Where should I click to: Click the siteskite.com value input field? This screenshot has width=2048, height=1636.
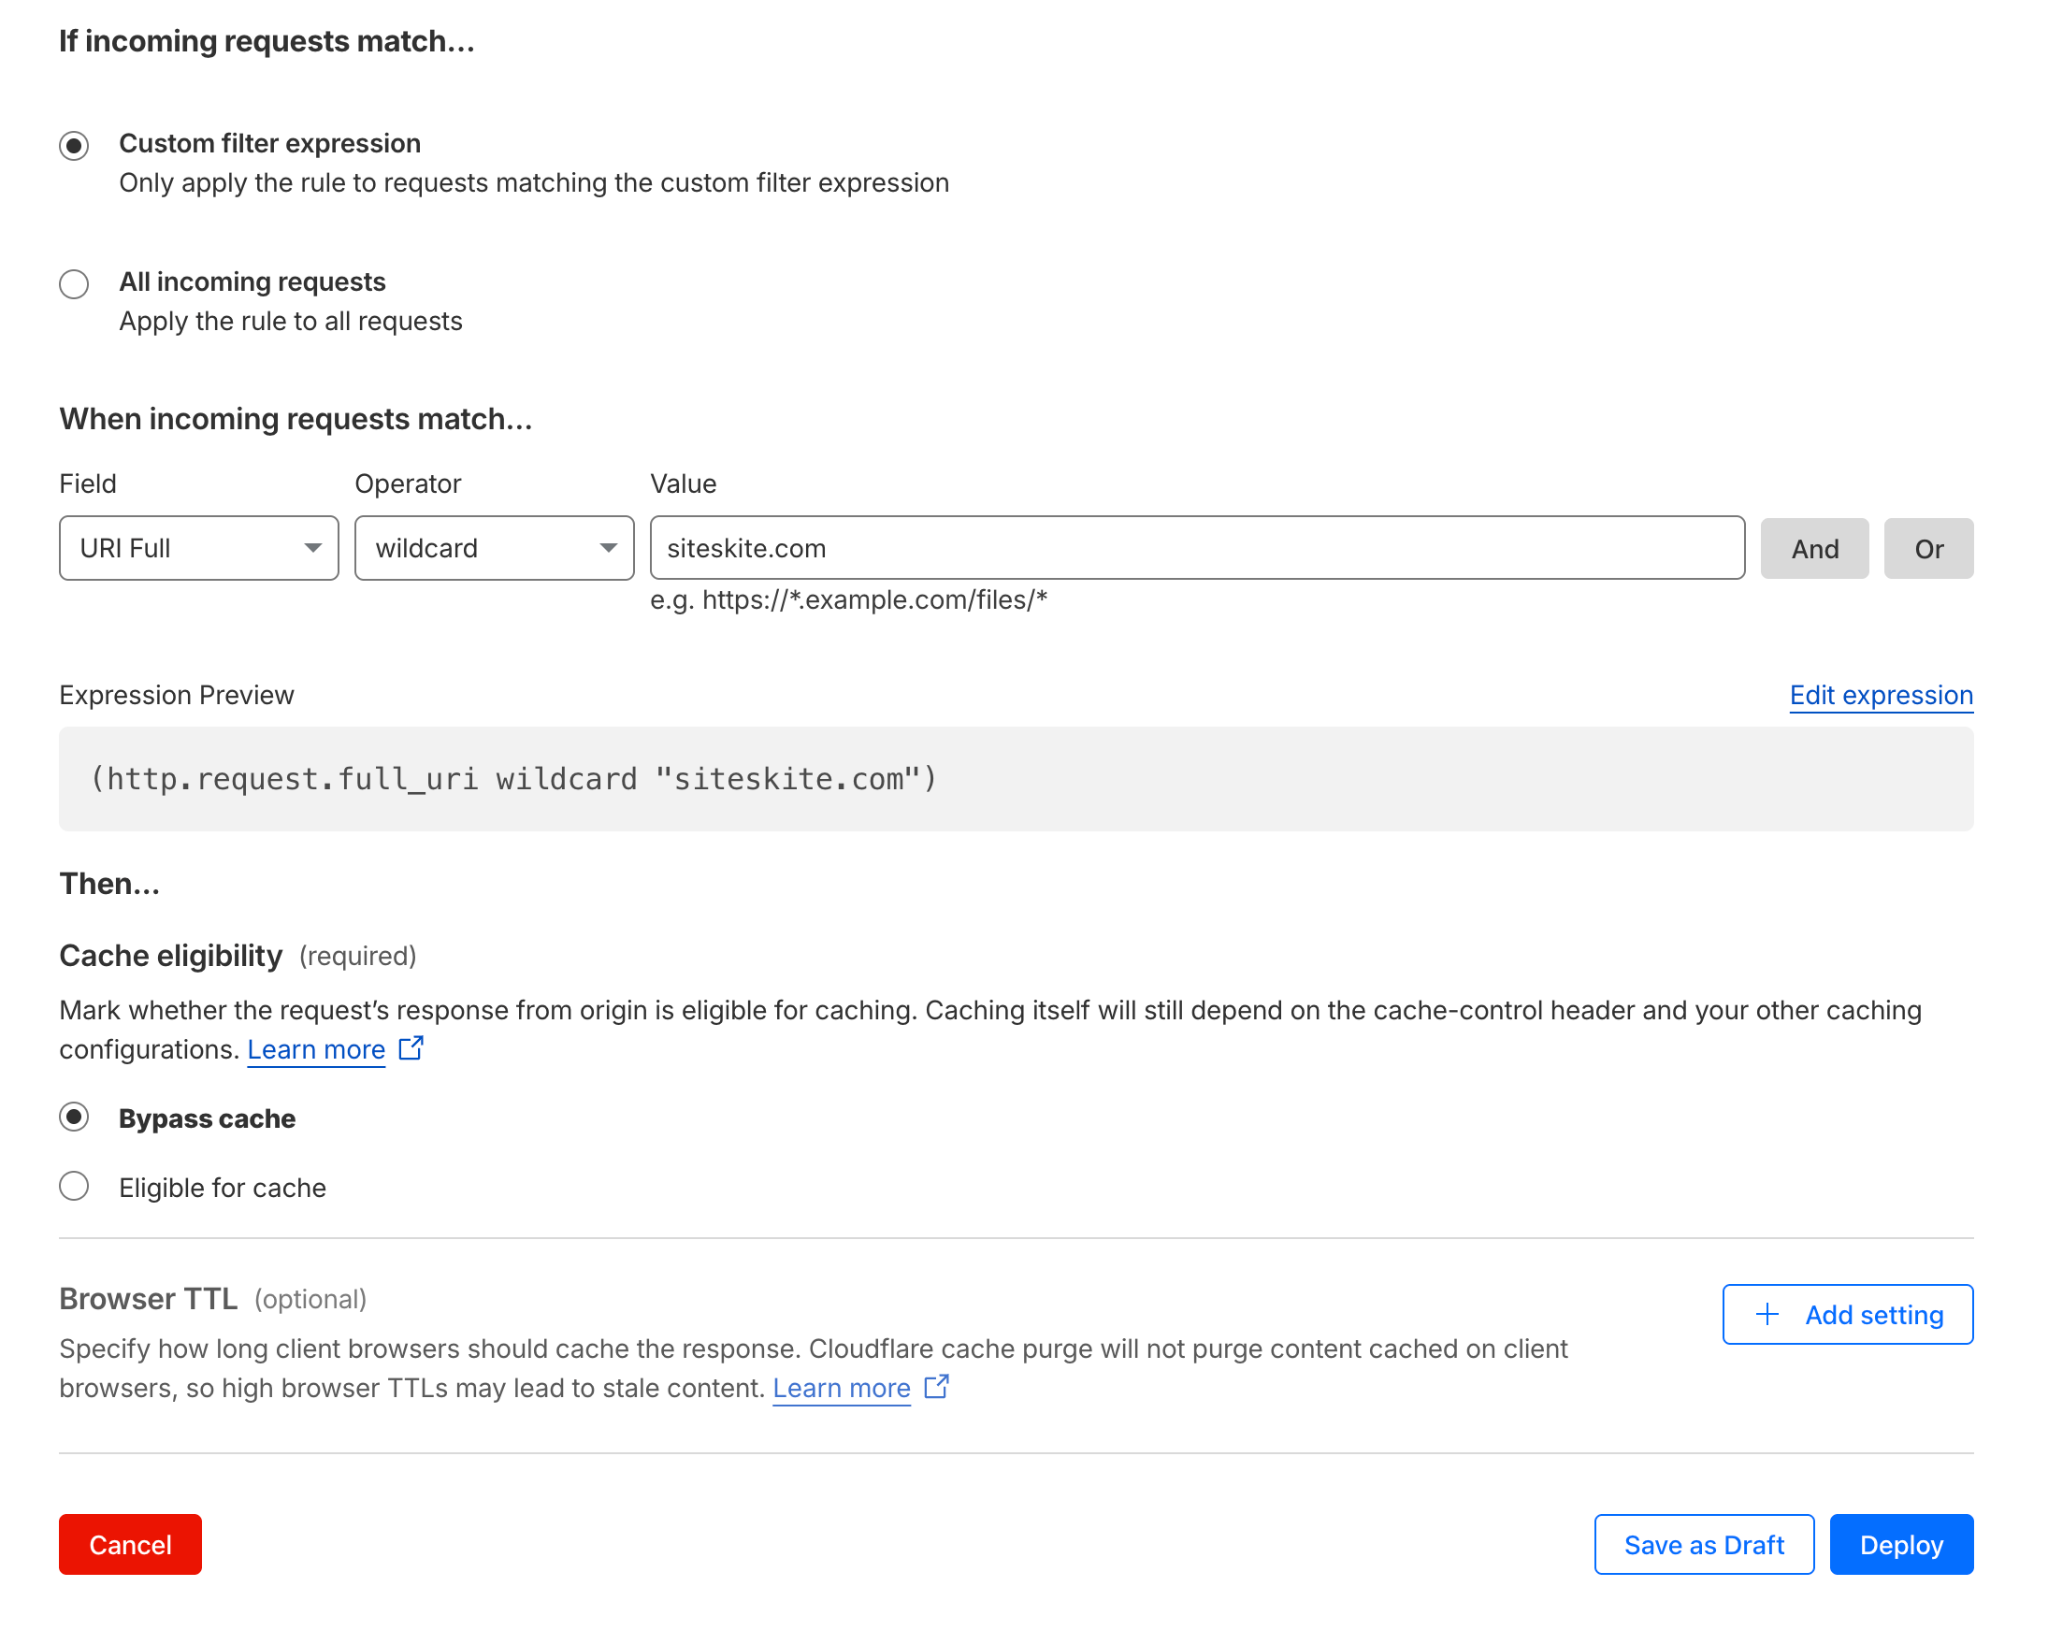point(1196,548)
